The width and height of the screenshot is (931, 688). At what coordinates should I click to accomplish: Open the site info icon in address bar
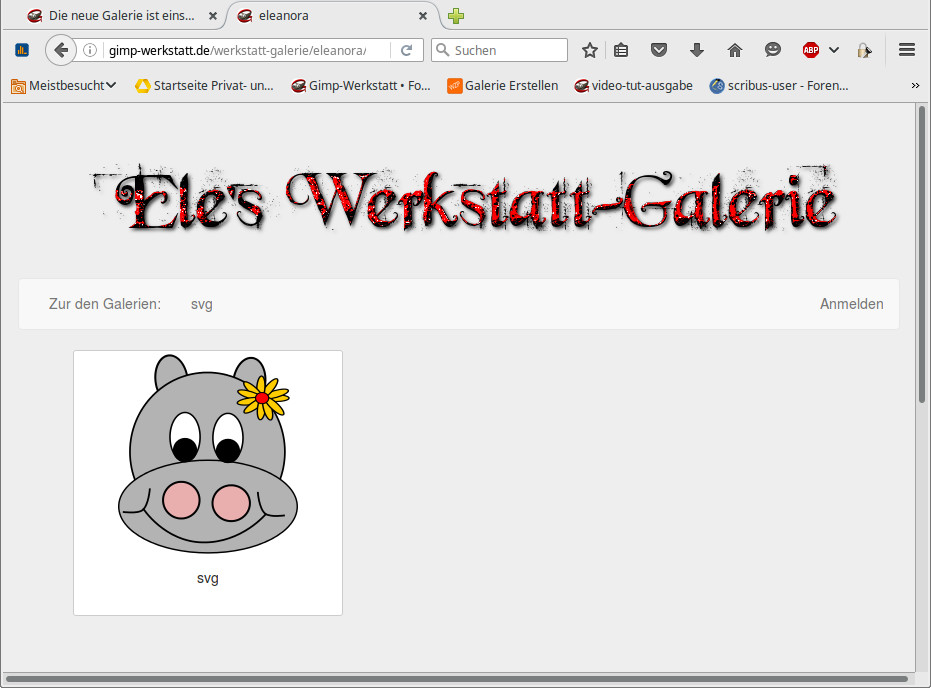(x=90, y=50)
